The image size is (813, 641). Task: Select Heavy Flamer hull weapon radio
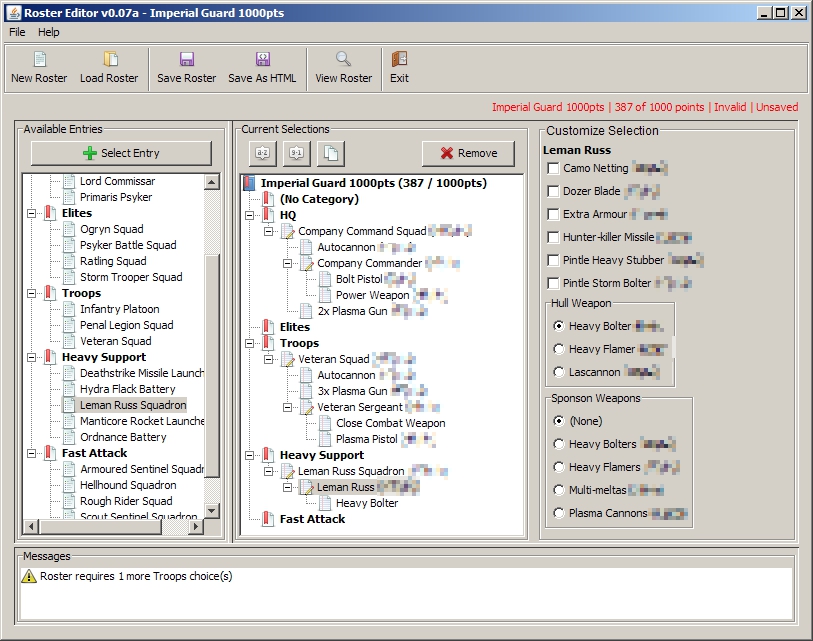[x=558, y=349]
